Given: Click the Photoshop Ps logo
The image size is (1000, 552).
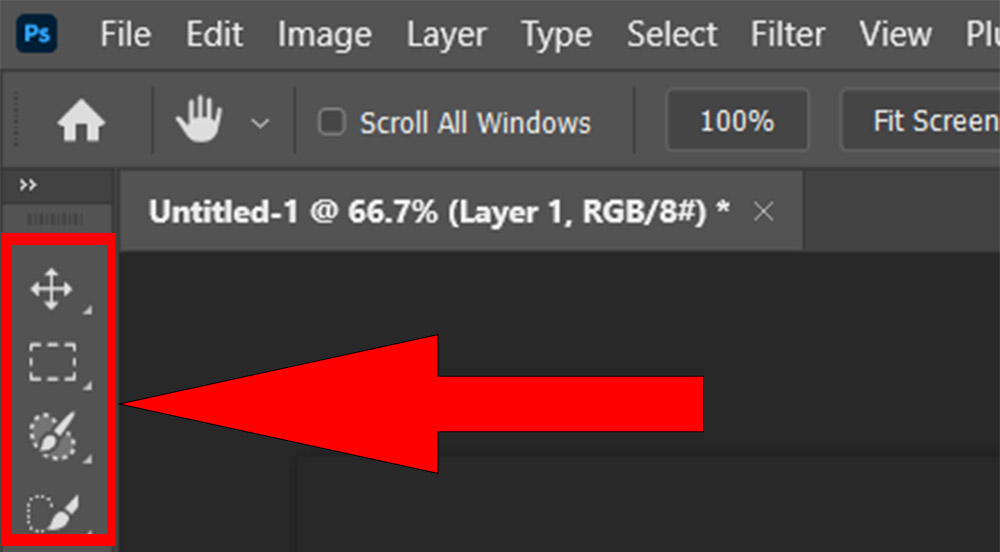Looking at the screenshot, I should (x=37, y=34).
